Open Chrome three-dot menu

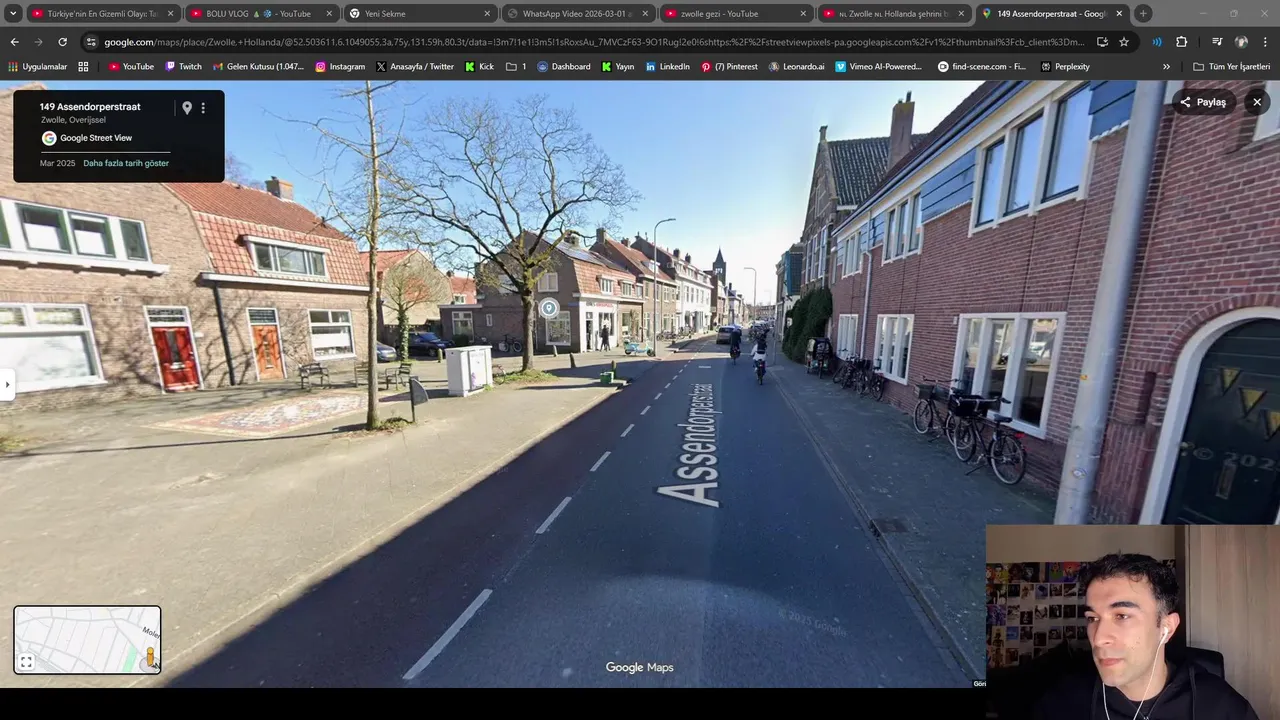(1265, 42)
